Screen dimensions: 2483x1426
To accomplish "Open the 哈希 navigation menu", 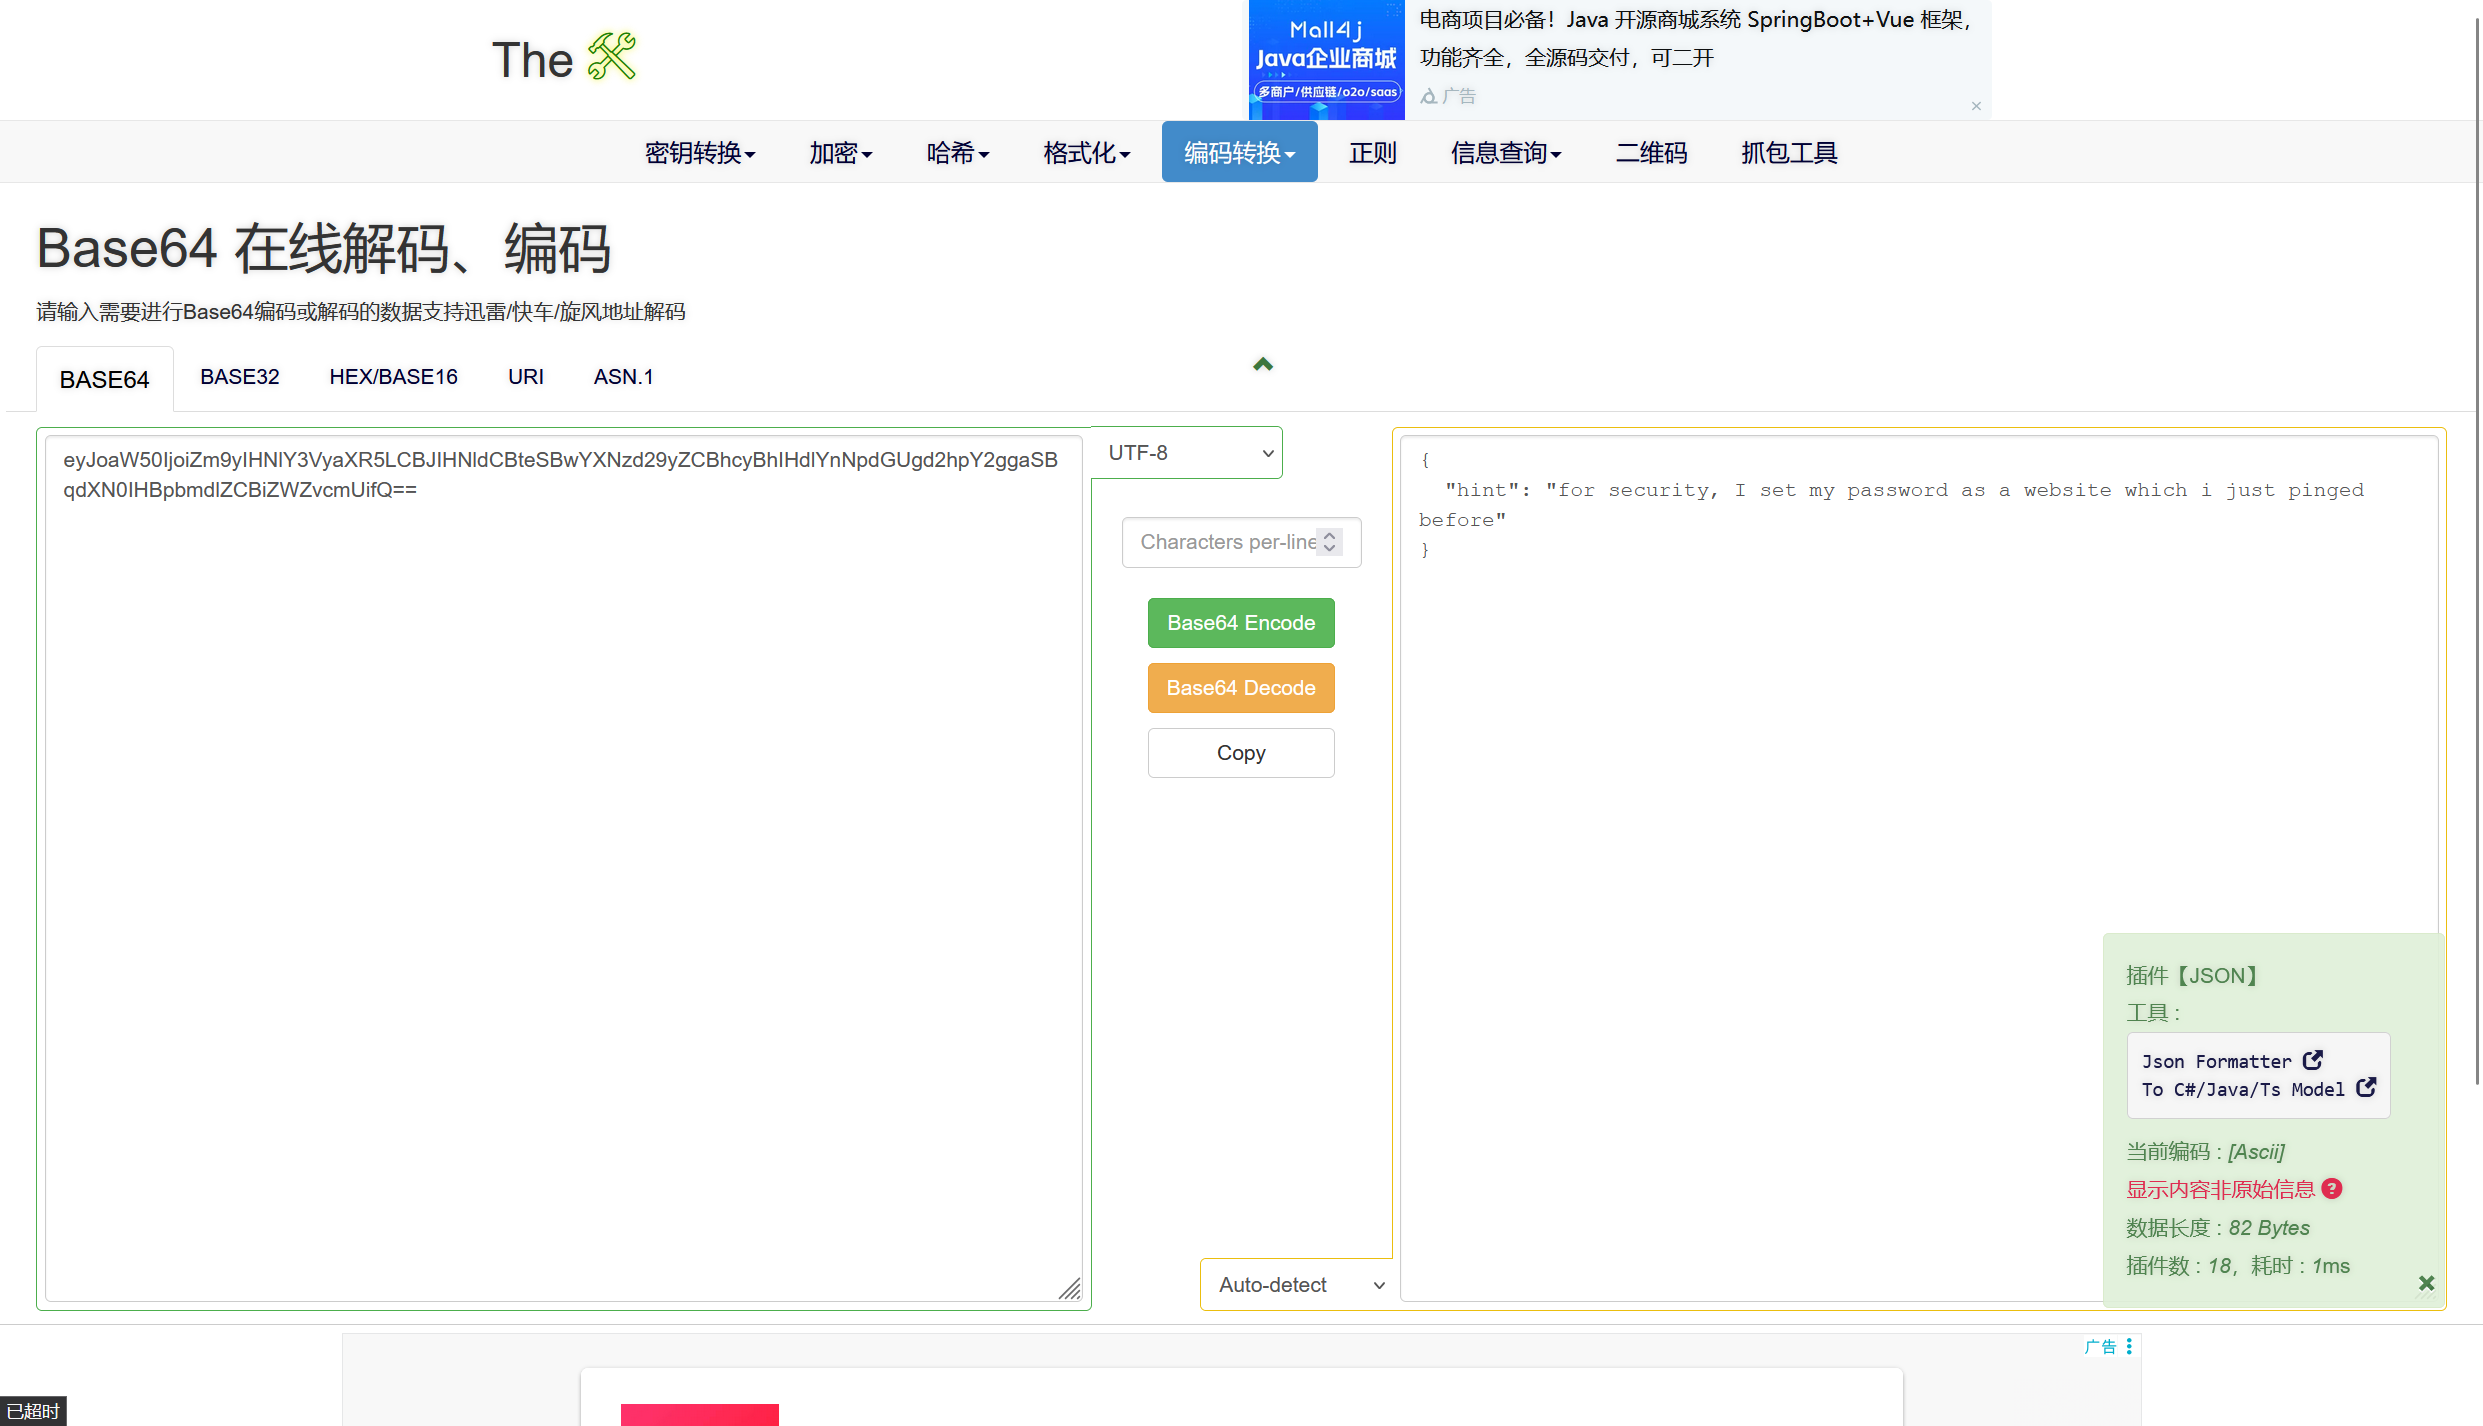I will click(x=957, y=153).
